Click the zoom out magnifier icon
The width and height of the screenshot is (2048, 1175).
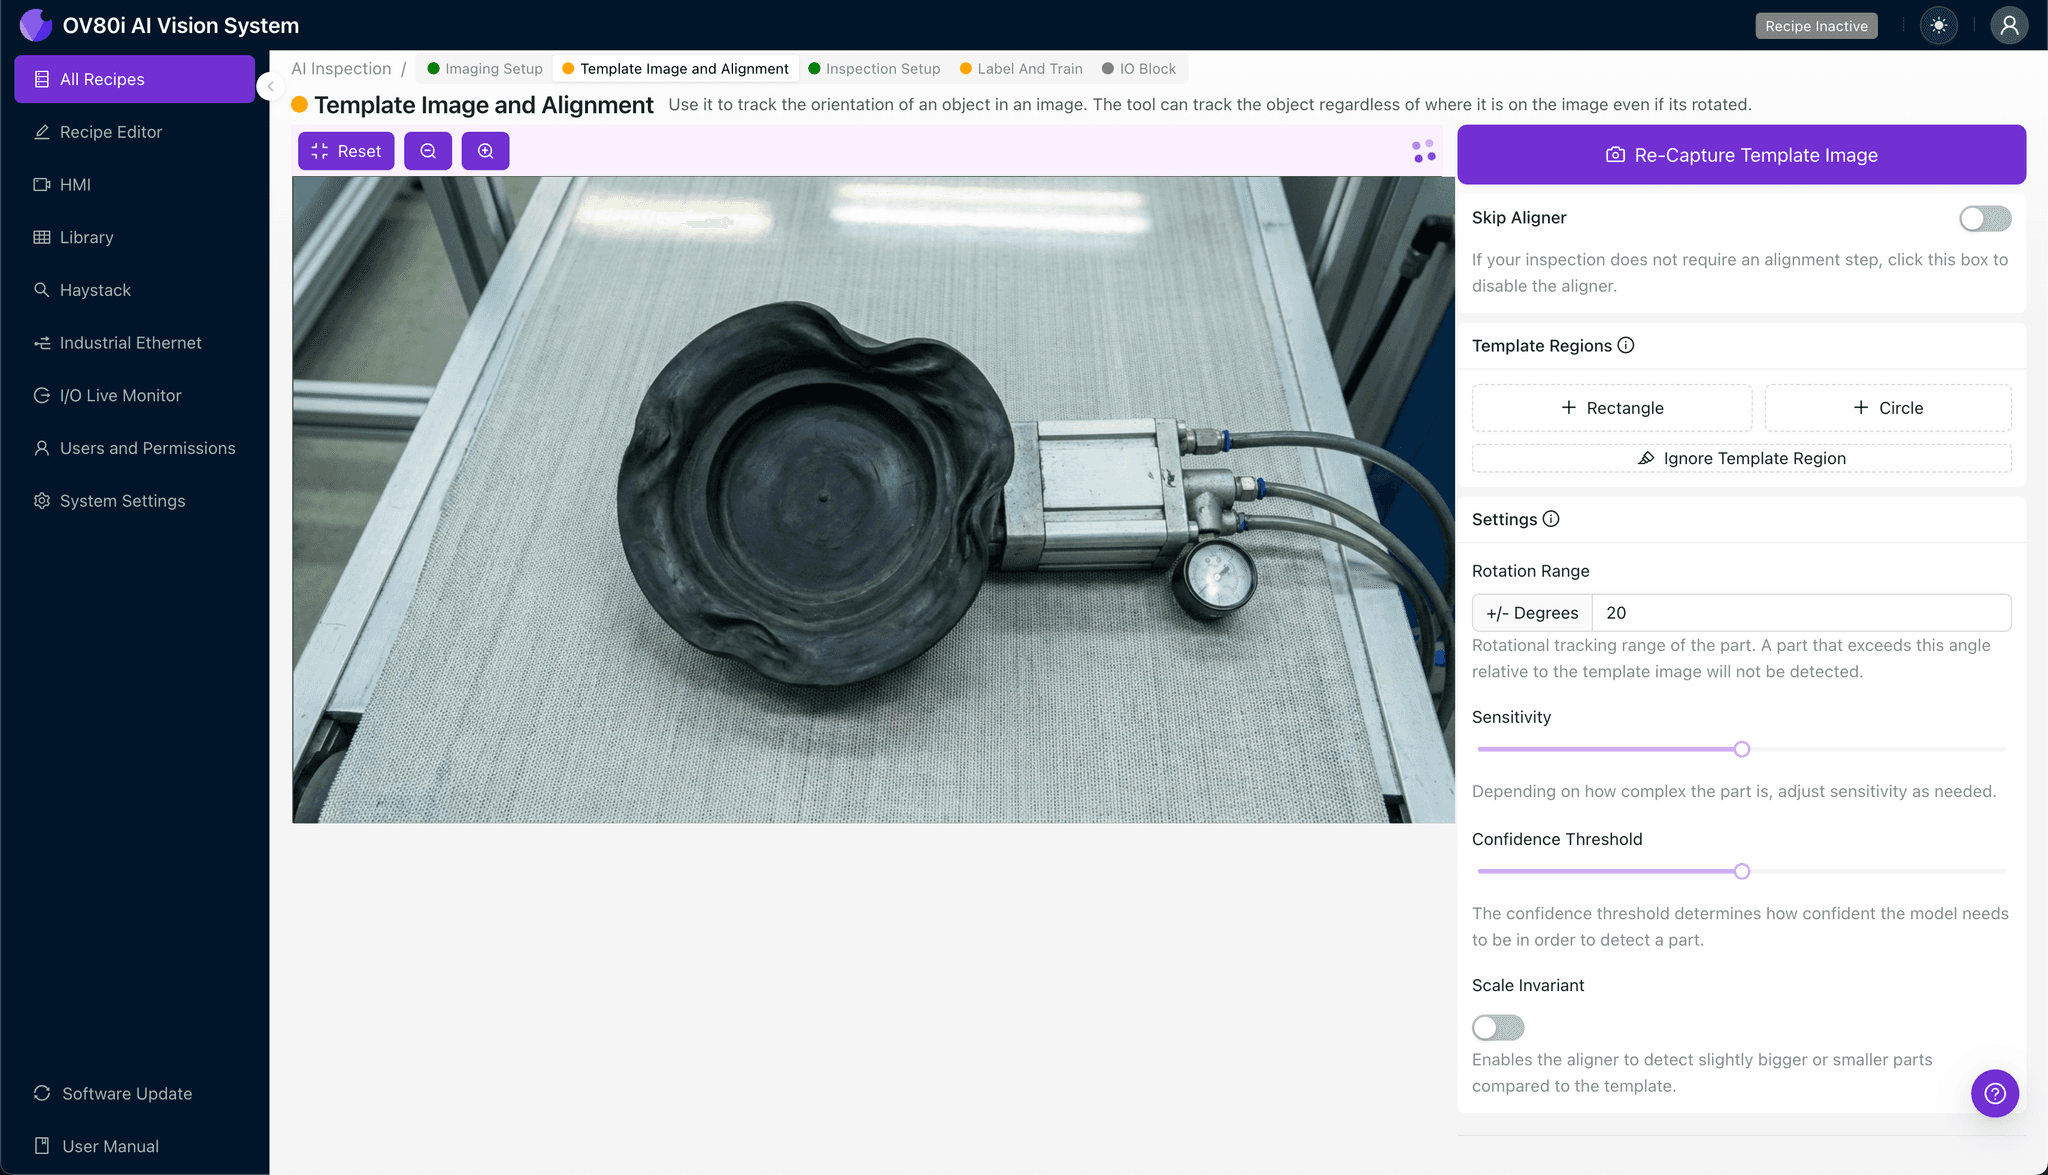(428, 151)
